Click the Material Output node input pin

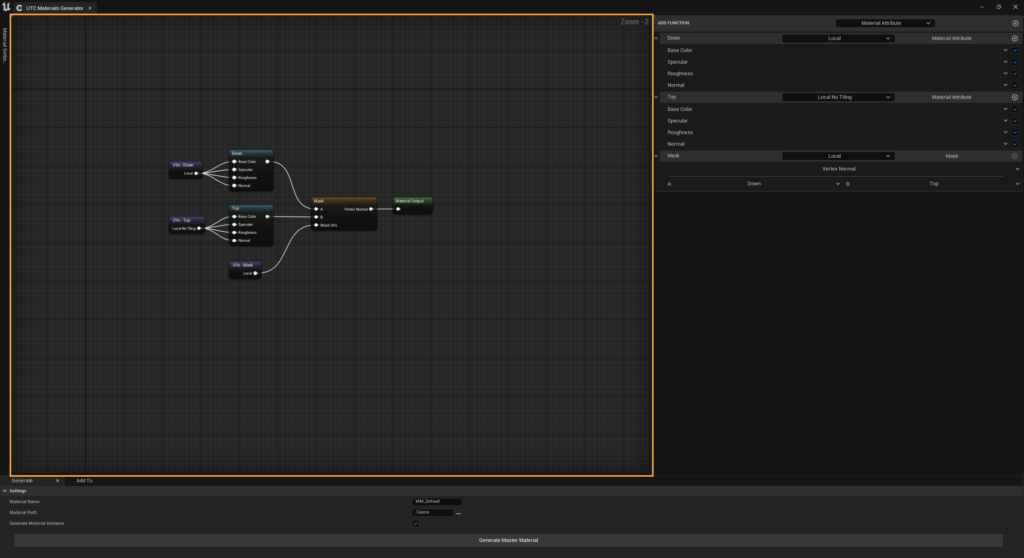point(398,209)
